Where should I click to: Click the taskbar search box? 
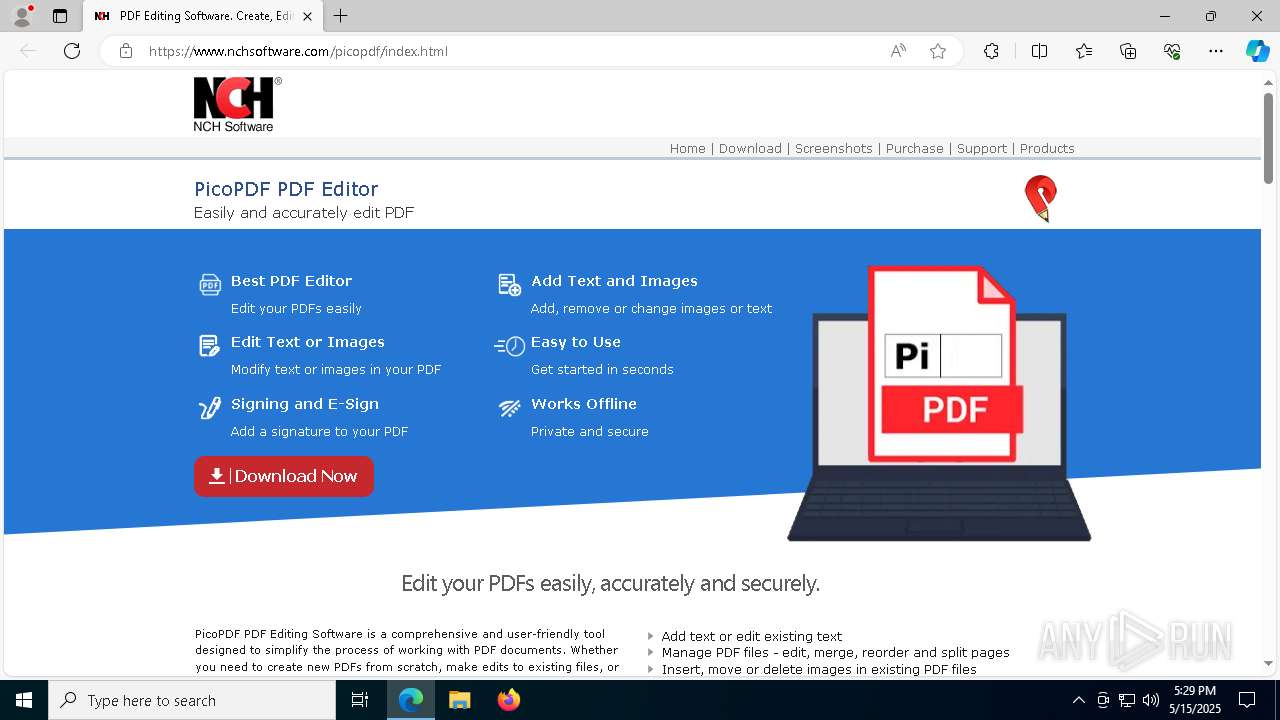pos(192,700)
